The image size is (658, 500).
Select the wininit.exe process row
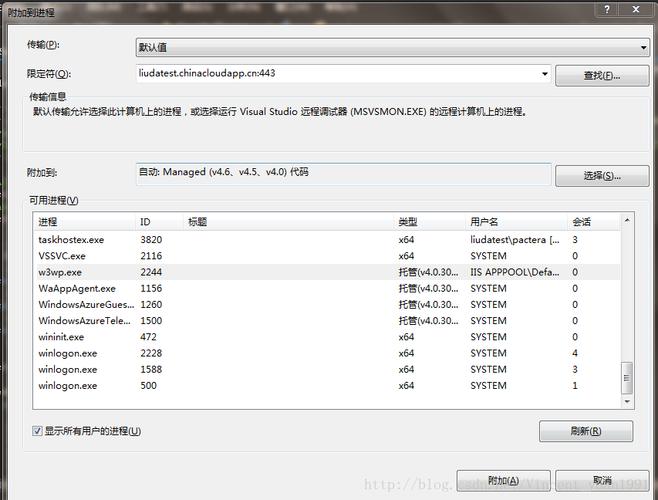coord(326,337)
